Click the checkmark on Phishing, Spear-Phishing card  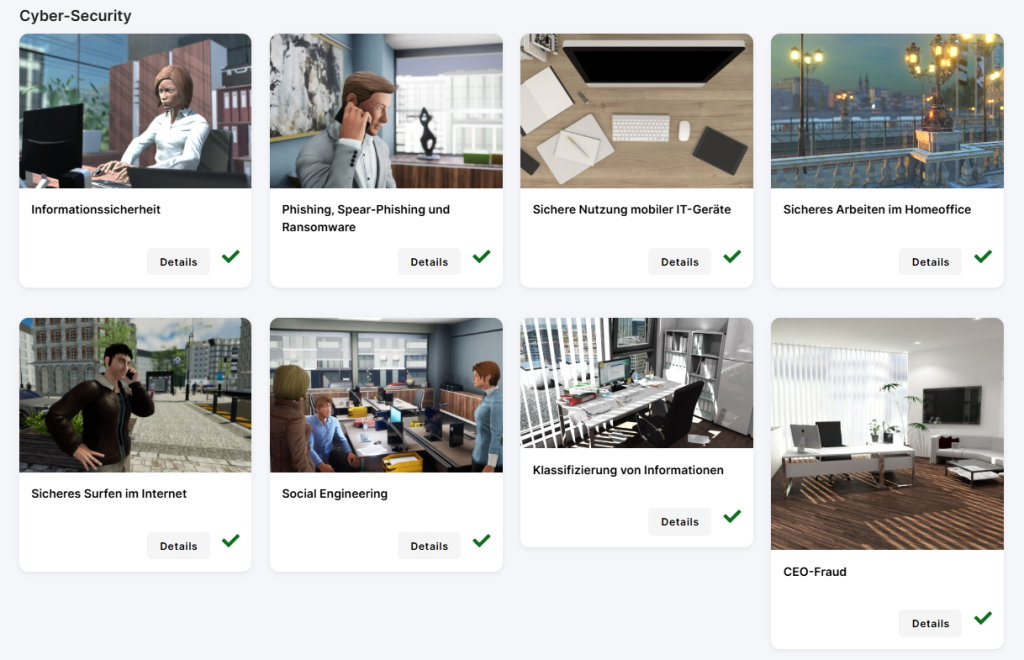click(x=481, y=257)
